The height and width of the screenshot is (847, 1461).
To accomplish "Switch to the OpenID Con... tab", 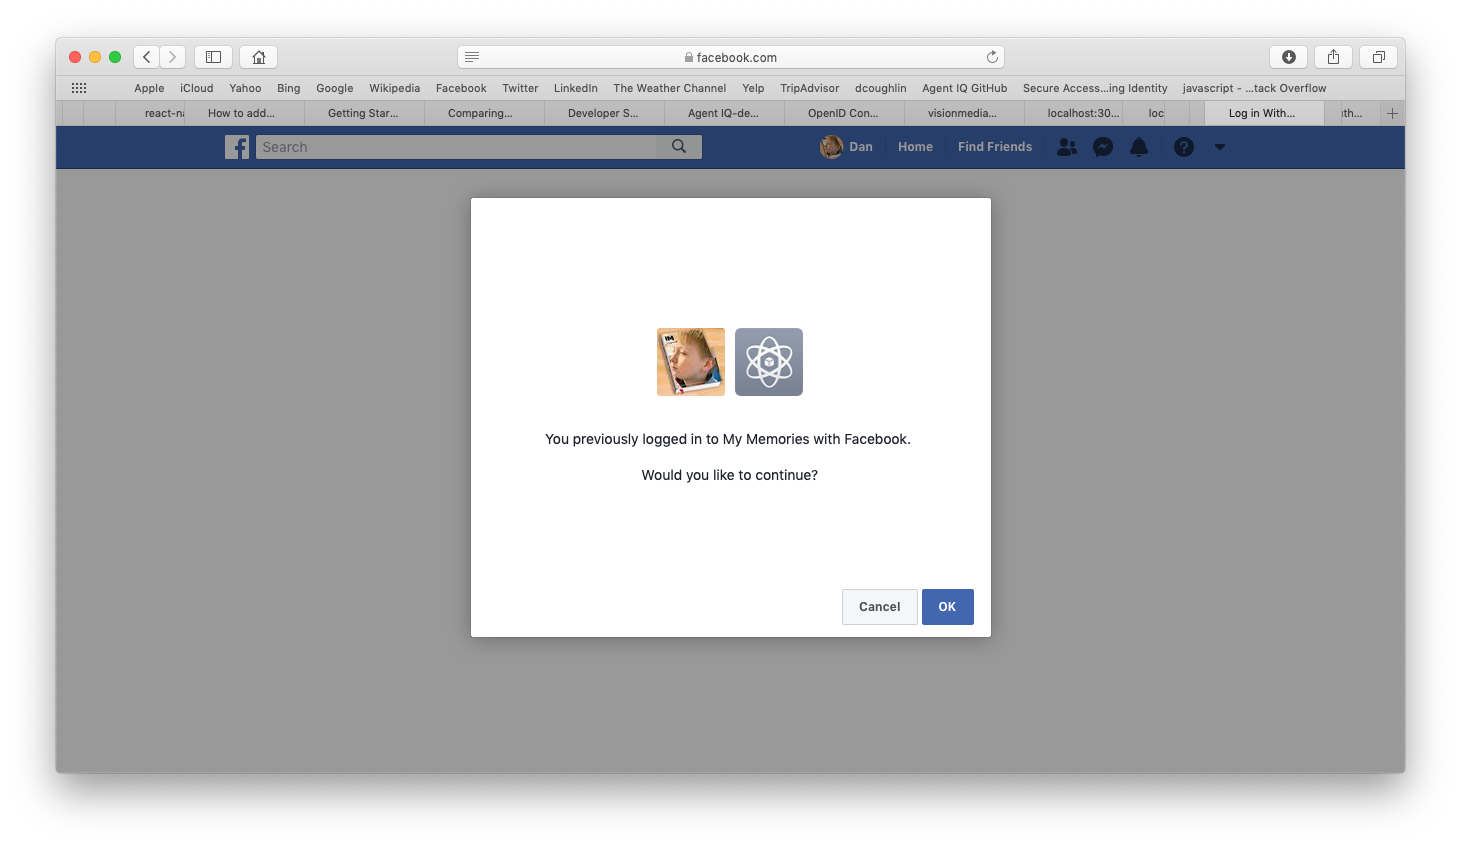I will tap(844, 113).
